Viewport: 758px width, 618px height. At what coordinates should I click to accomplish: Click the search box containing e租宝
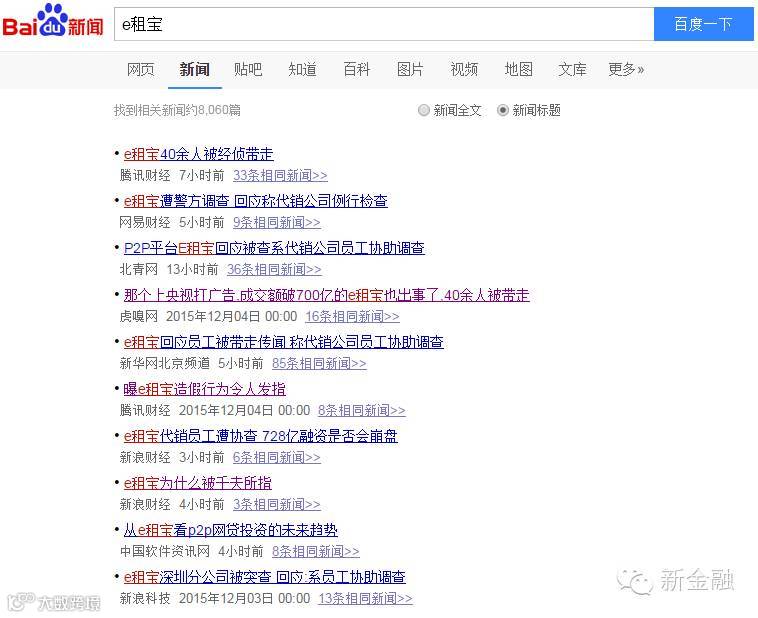click(384, 24)
